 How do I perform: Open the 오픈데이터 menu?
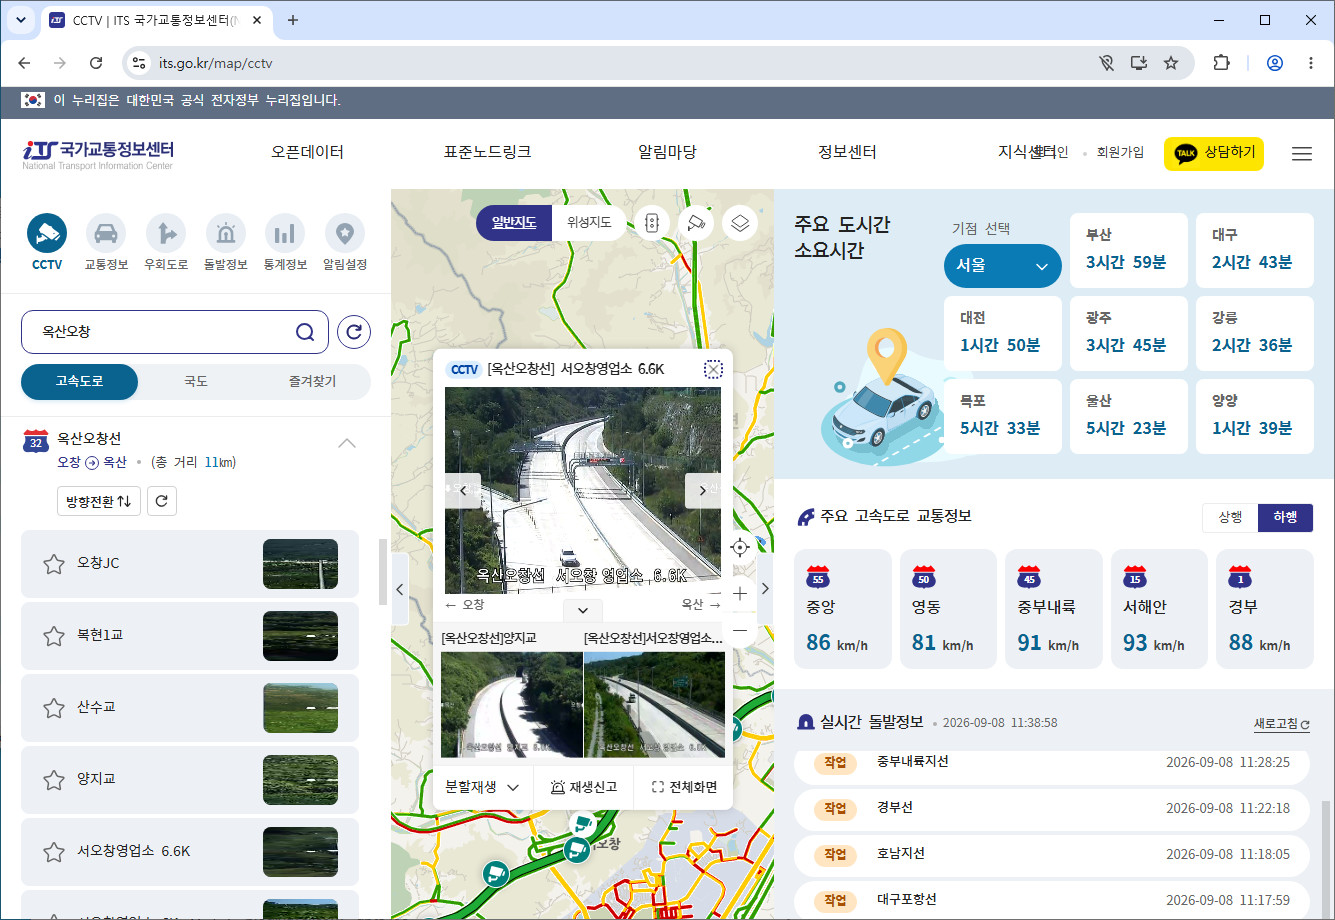point(307,152)
